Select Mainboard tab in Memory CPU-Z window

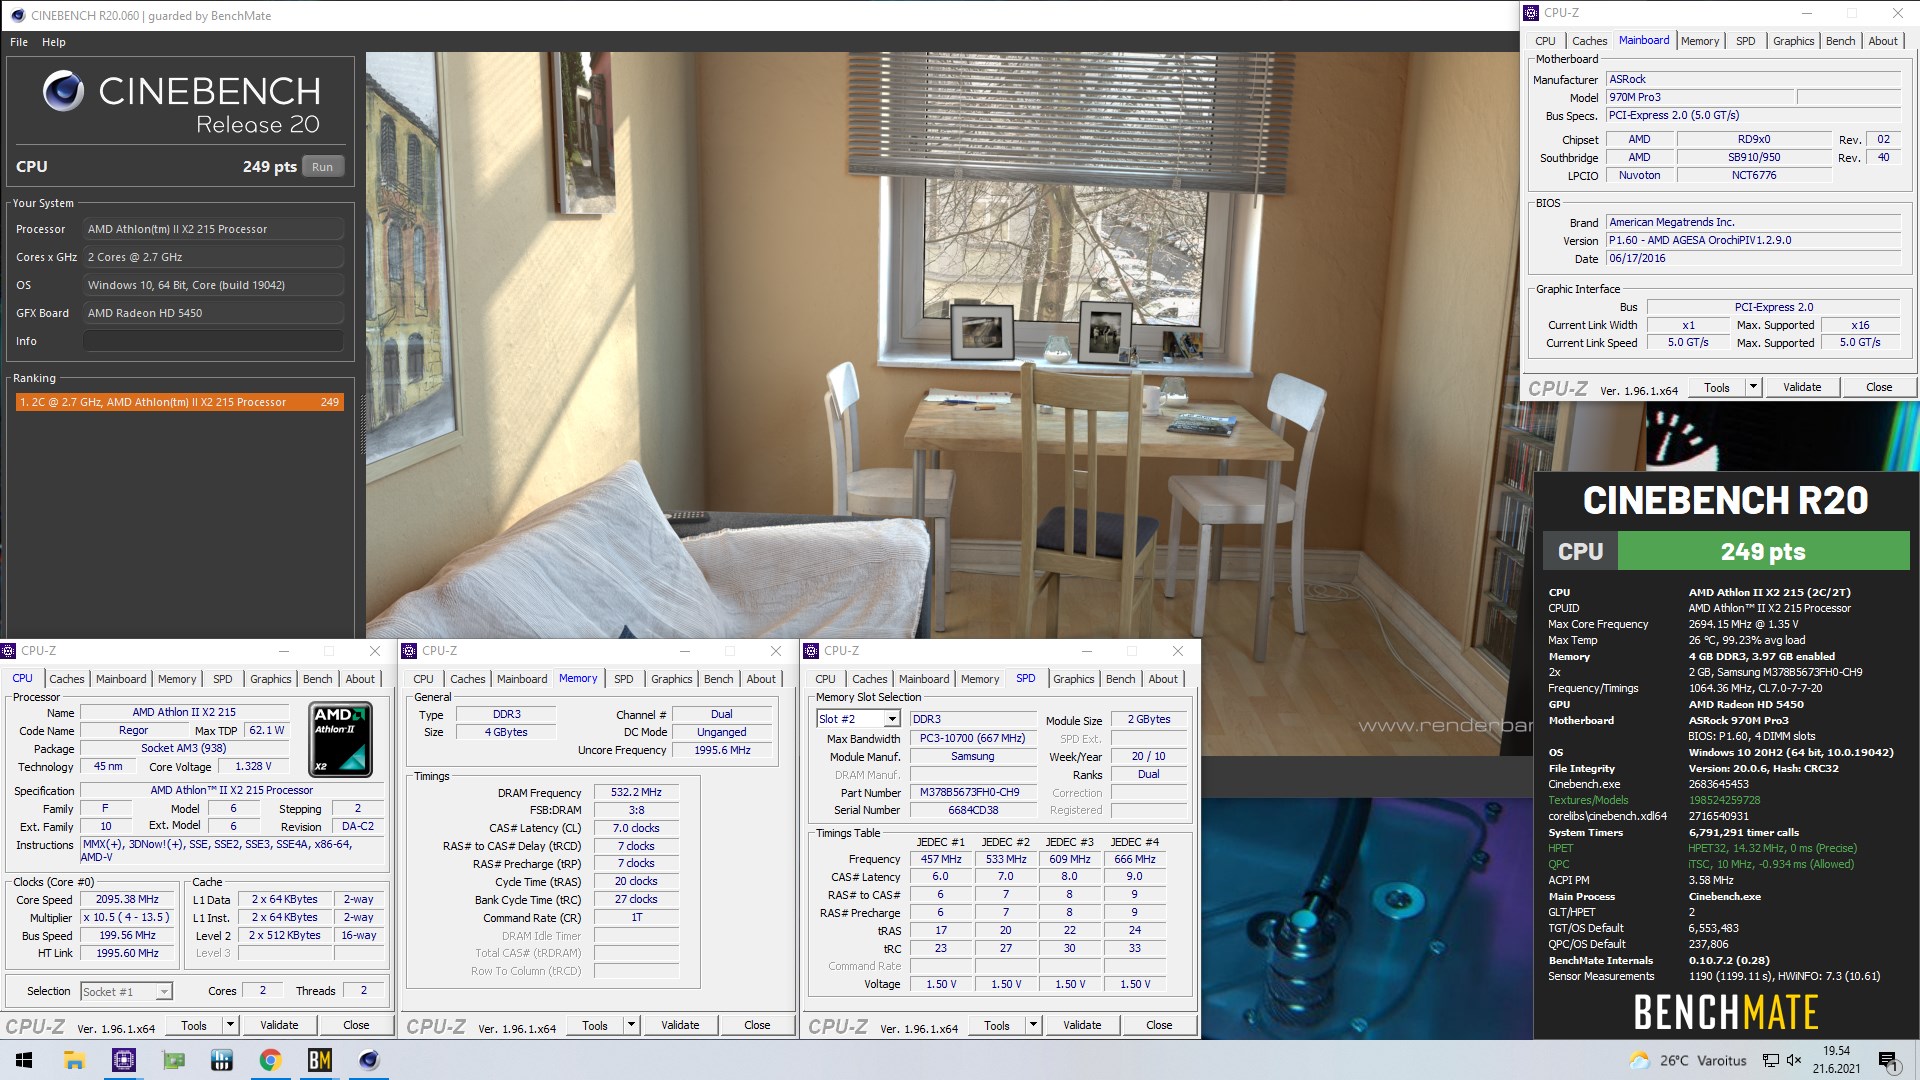(x=522, y=679)
